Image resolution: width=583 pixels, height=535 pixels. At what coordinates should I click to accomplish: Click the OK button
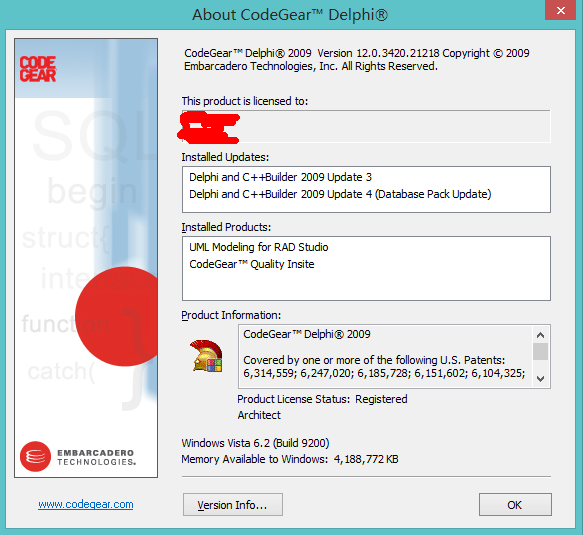(x=515, y=505)
